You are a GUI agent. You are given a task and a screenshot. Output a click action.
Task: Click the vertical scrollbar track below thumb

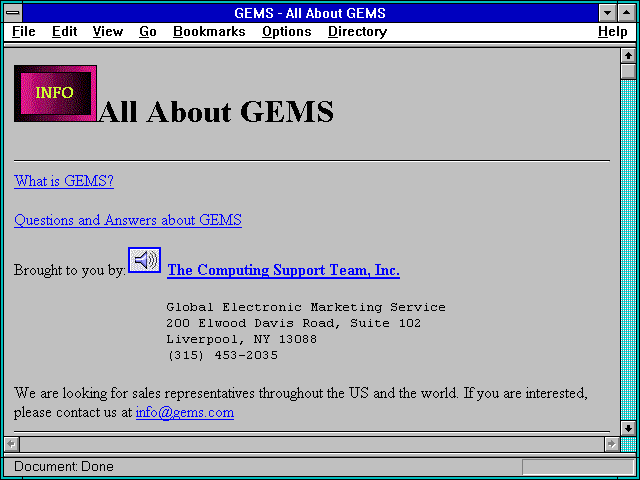point(628,250)
